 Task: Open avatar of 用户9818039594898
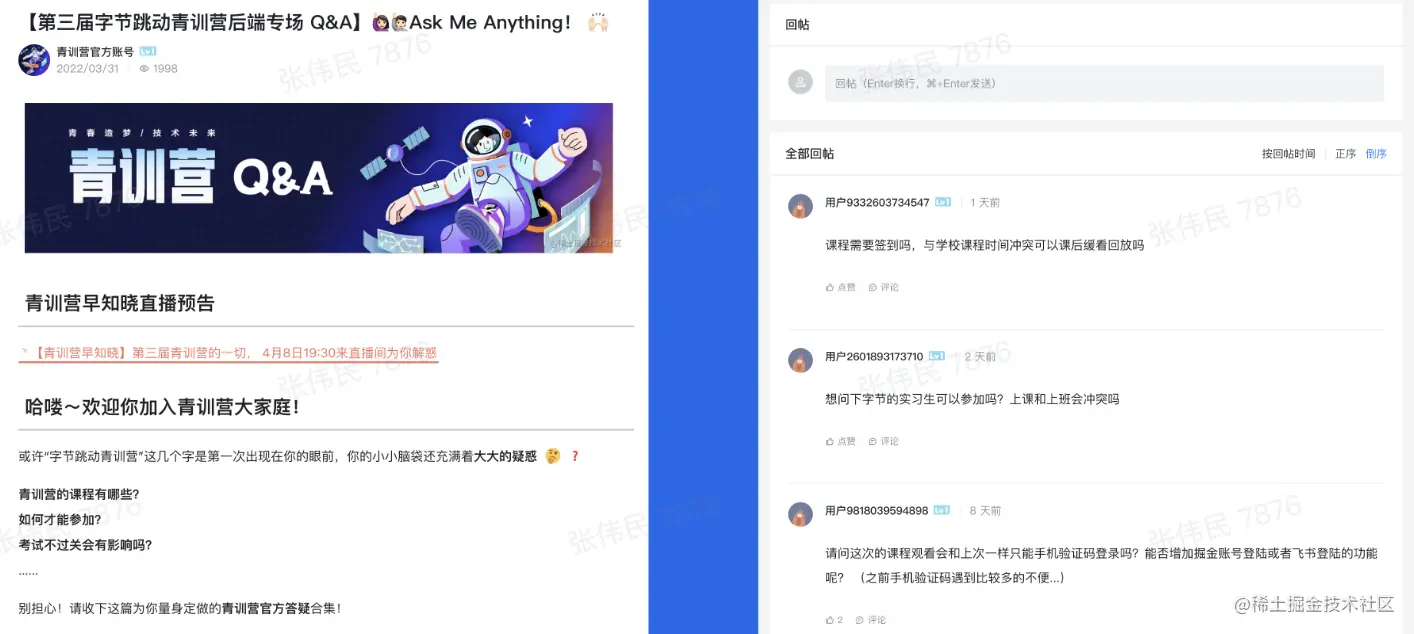[800, 514]
